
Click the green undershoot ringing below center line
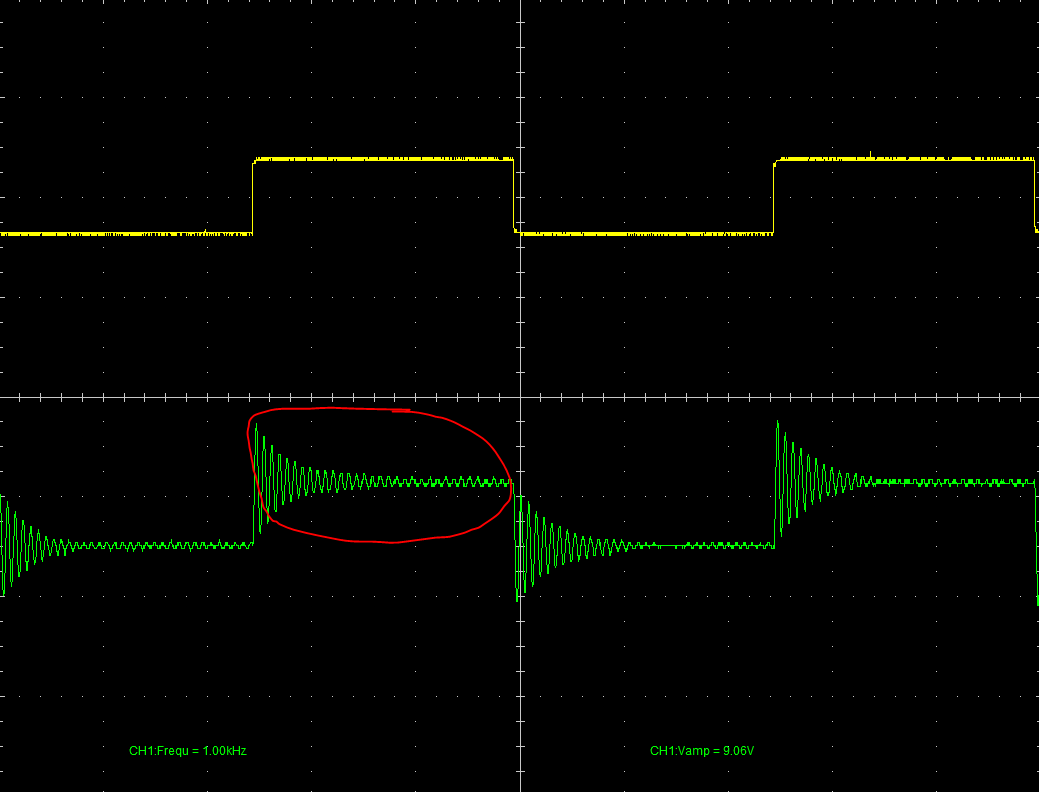coord(518,596)
